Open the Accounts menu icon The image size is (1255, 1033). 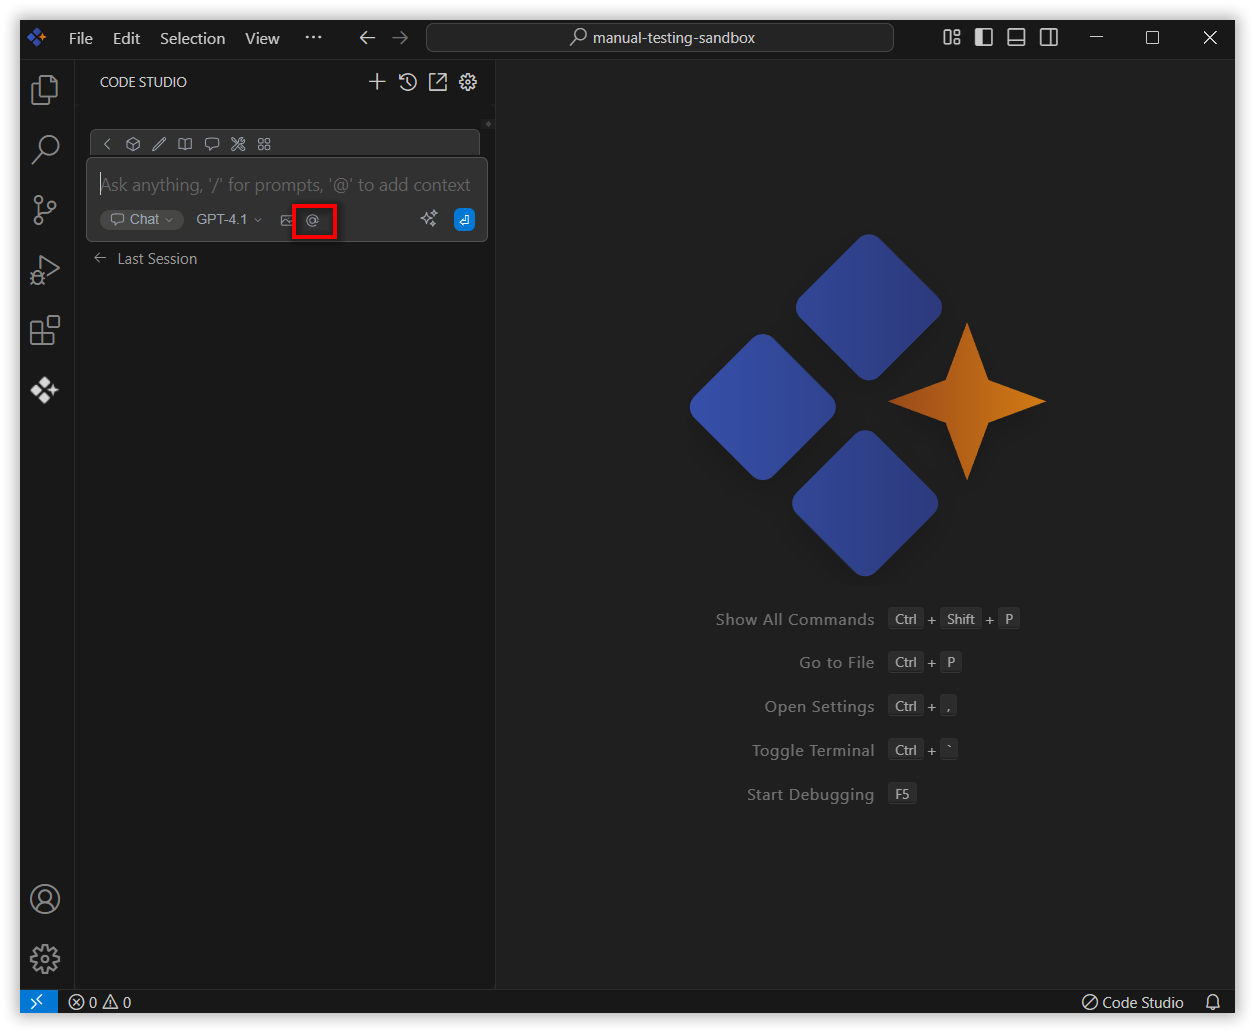(45, 899)
